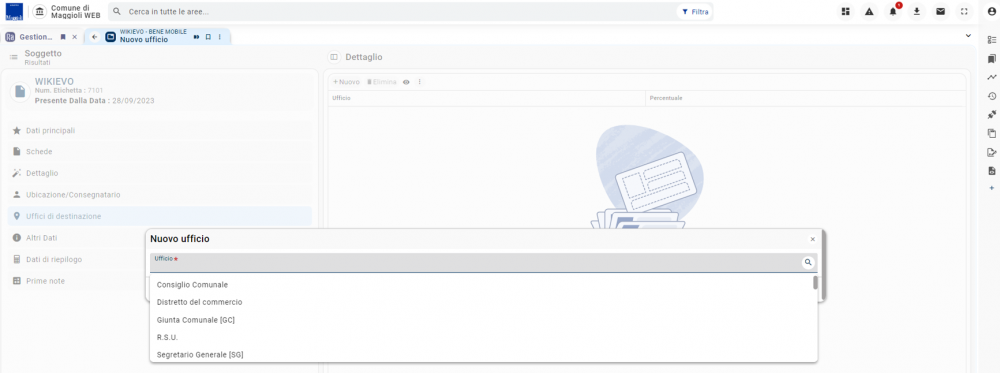Toggle bookmark on Nuovo ufficio tab
This screenshot has width=1000, height=373.
point(208,37)
